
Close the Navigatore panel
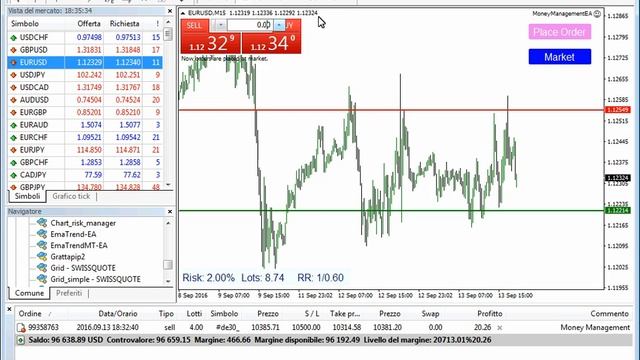tap(170, 211)
